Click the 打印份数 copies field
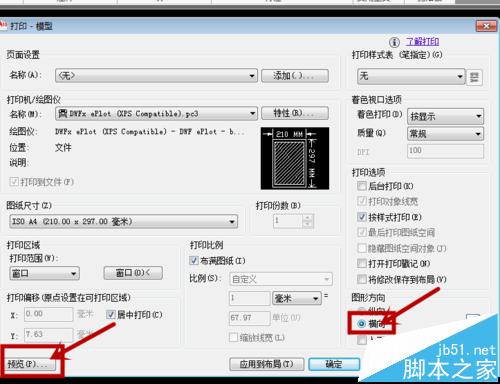 point(288,221)
